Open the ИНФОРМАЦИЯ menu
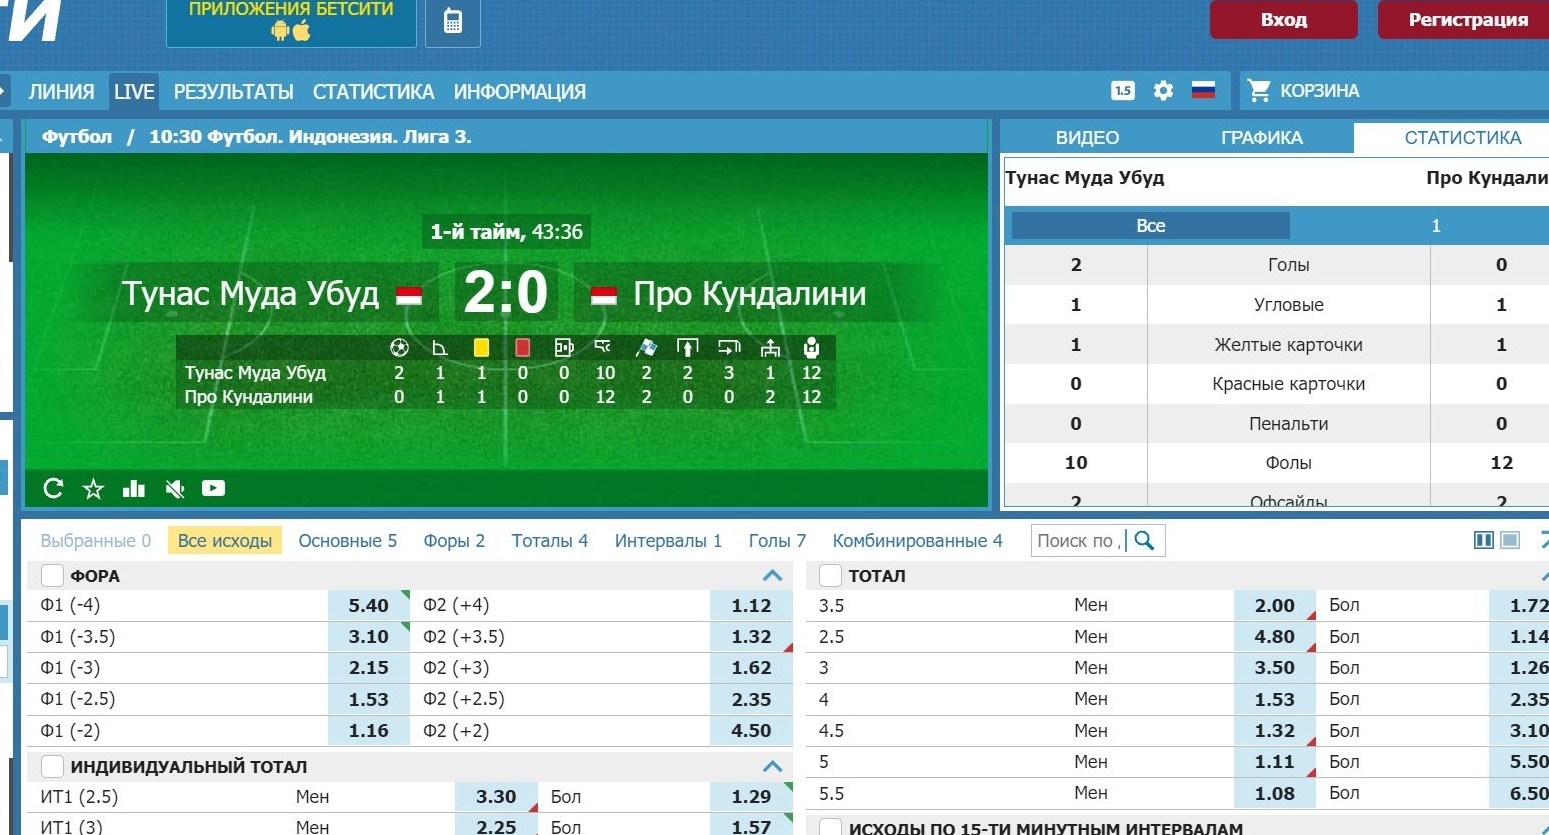The width and height of the screenshot is (1549, 835). tap(519, 91)
